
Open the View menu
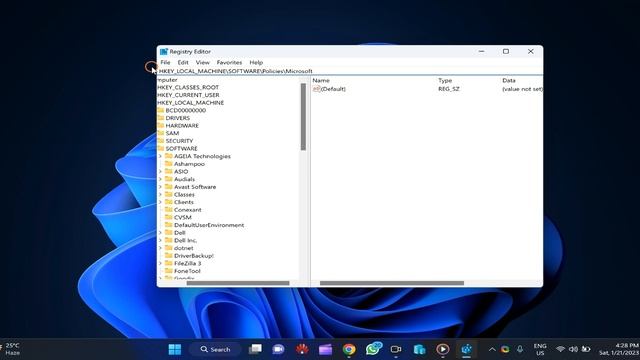202,62
